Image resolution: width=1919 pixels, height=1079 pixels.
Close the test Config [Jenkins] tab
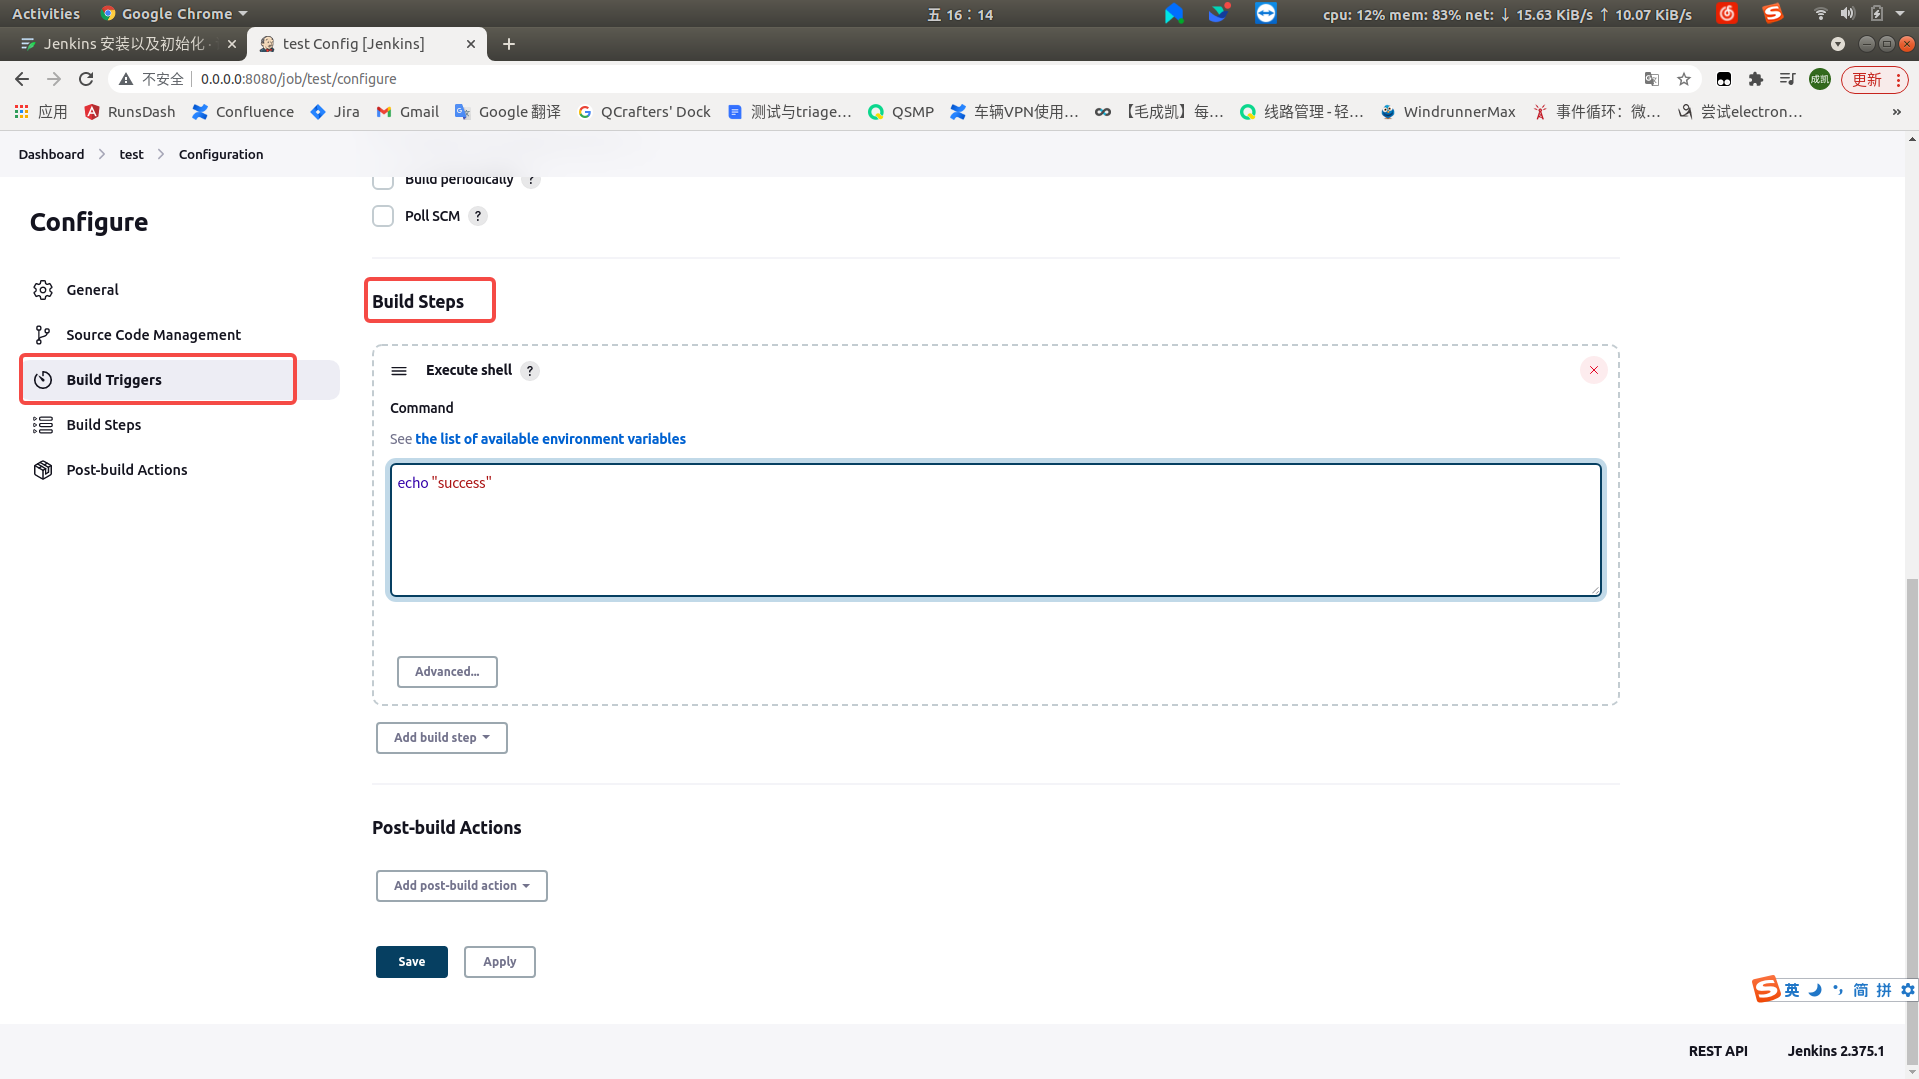click(x=471, y=44)
